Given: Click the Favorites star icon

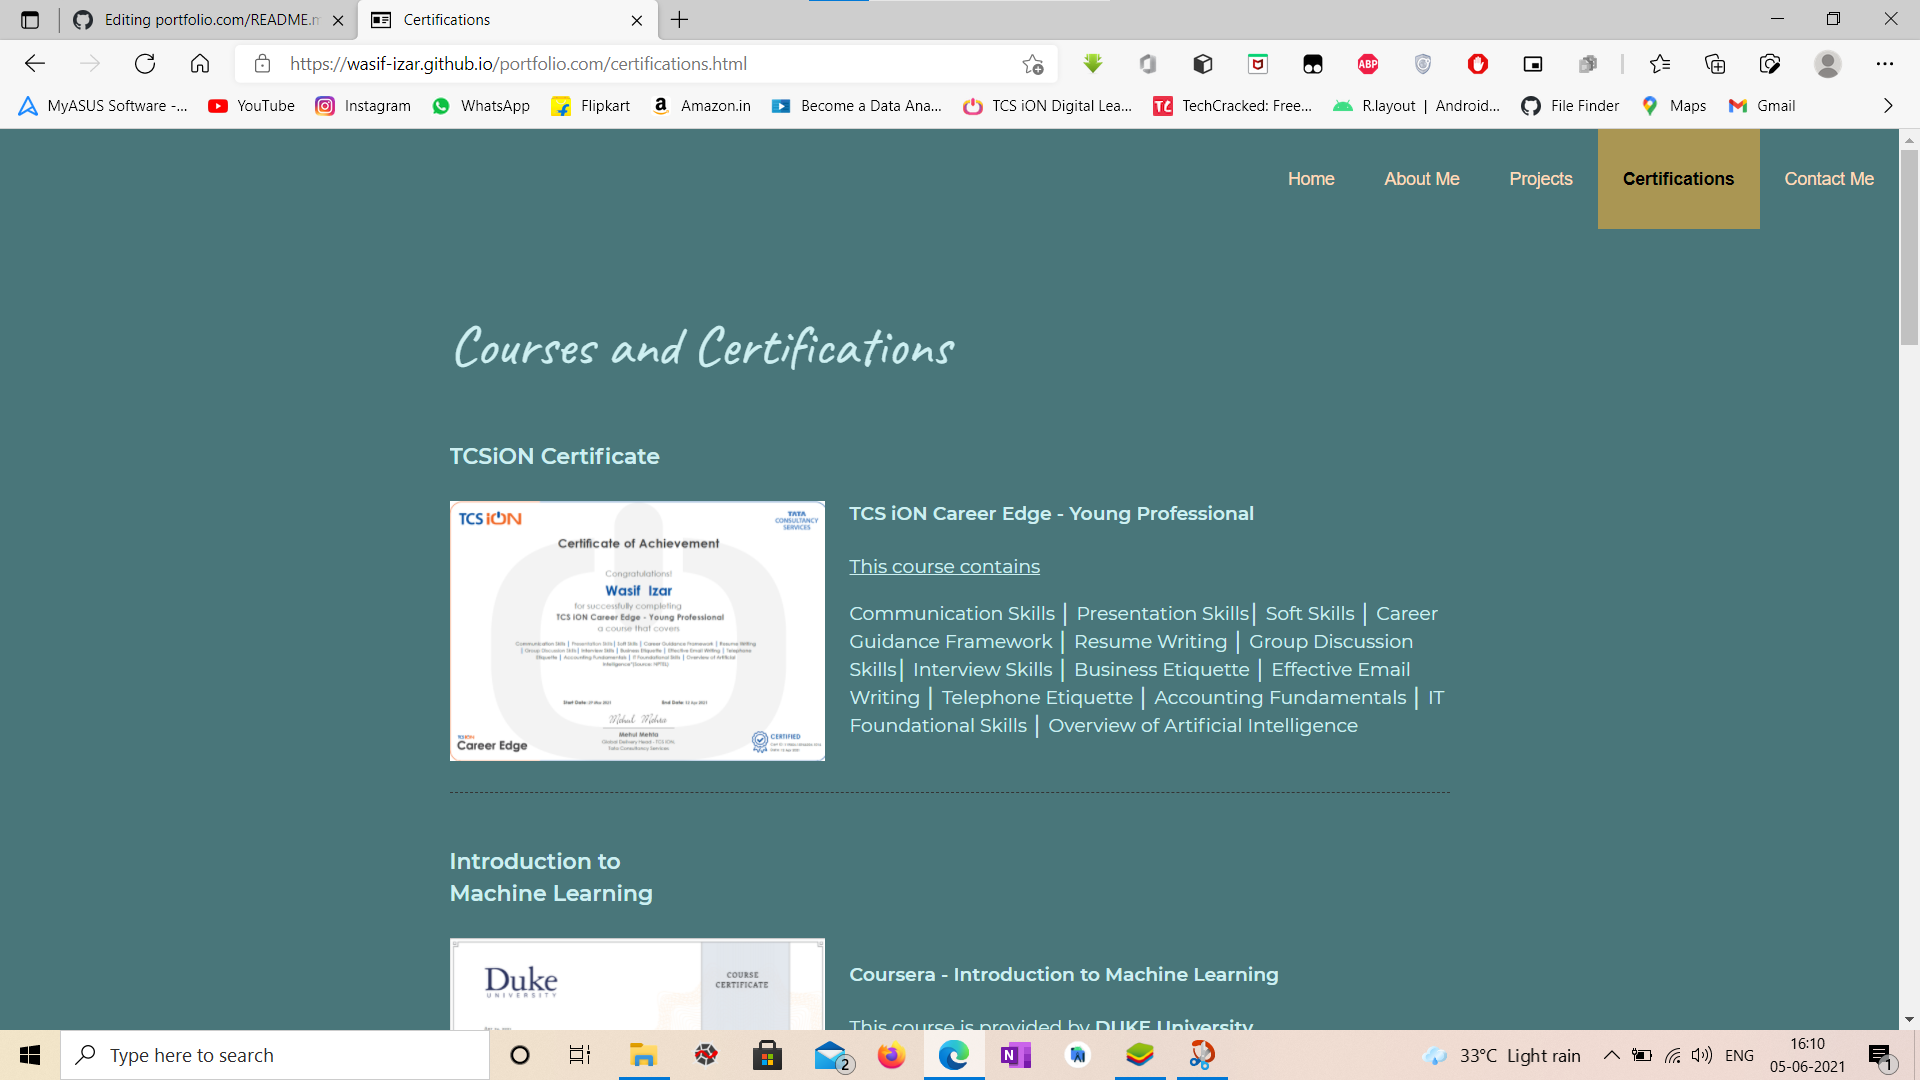Looking at the screenshot, I should tap(1660, 63).
